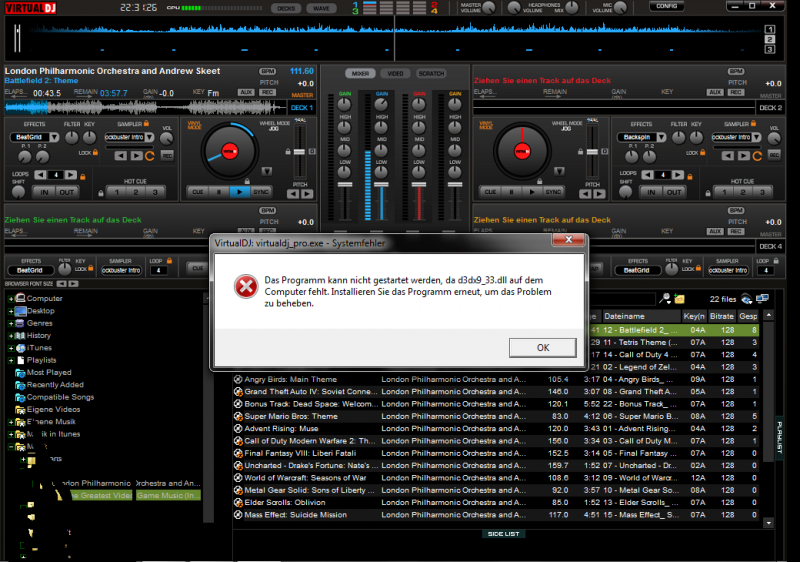800x562 pixels.
Task: Toggle loop lock icon on Deck 1
Action: [x=83, y=177]
